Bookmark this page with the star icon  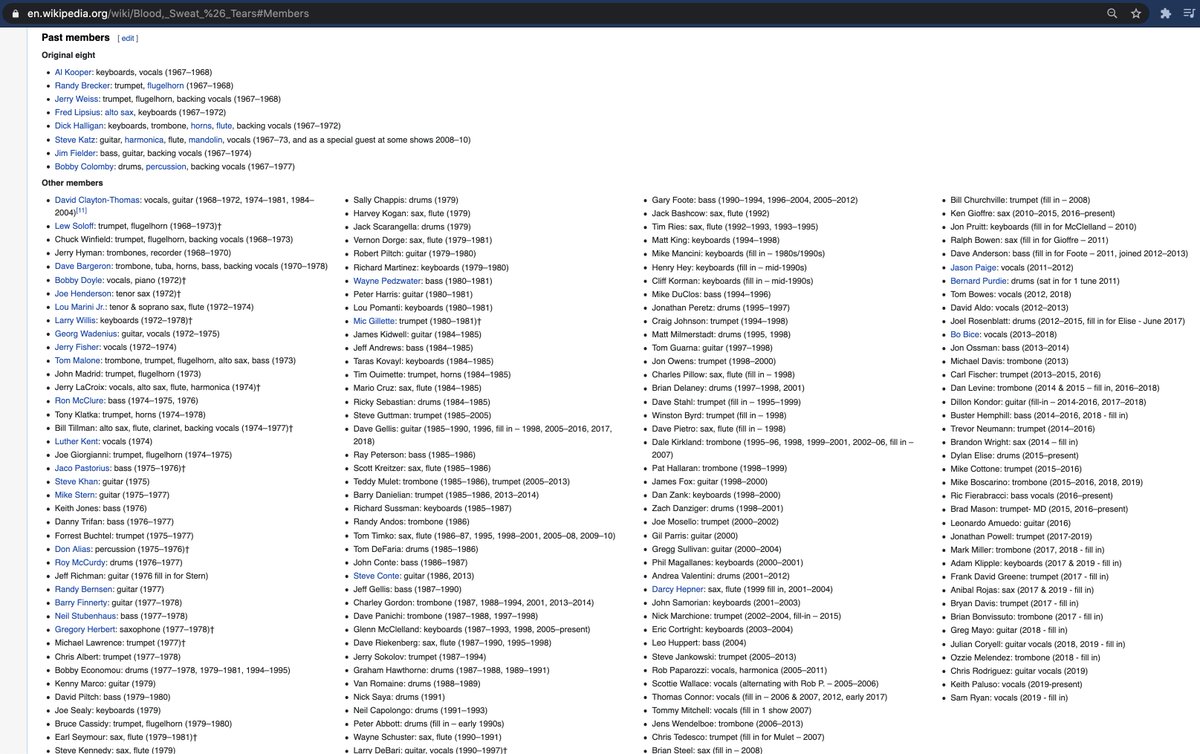pyautogui.click(x=1136, y=14)
